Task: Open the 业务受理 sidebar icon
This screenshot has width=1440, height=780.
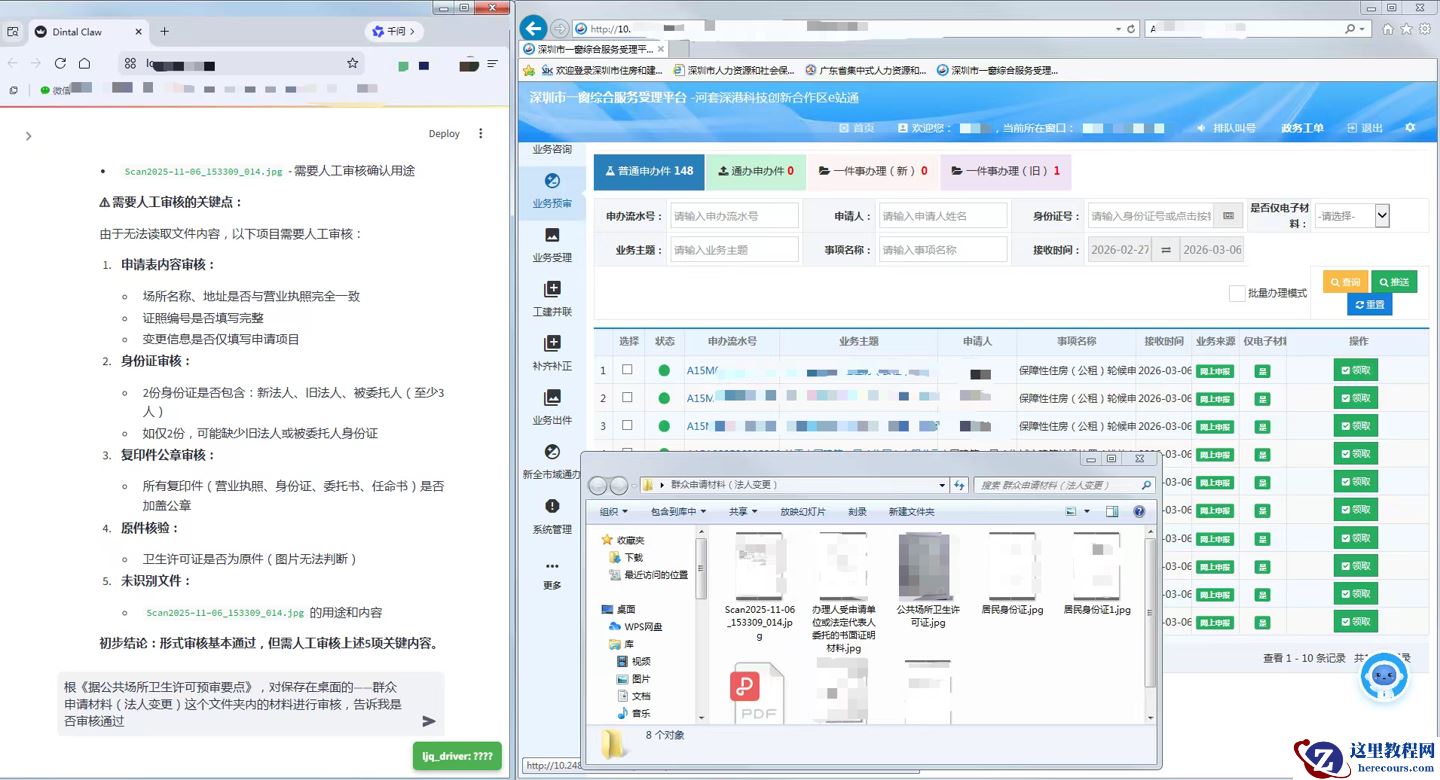Action: 552,236
